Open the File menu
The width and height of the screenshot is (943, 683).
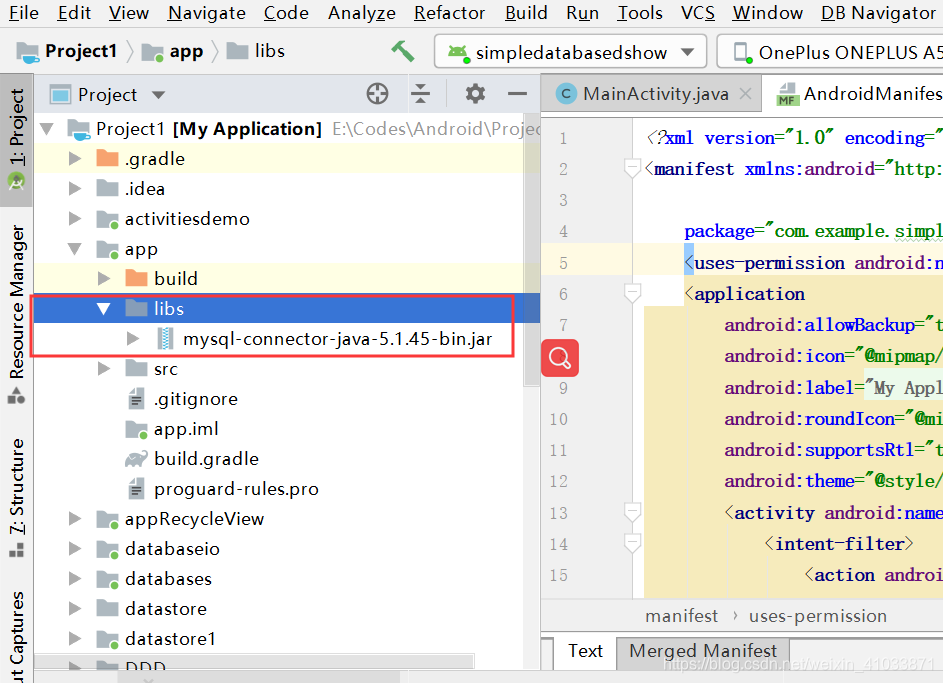(24, 13)
